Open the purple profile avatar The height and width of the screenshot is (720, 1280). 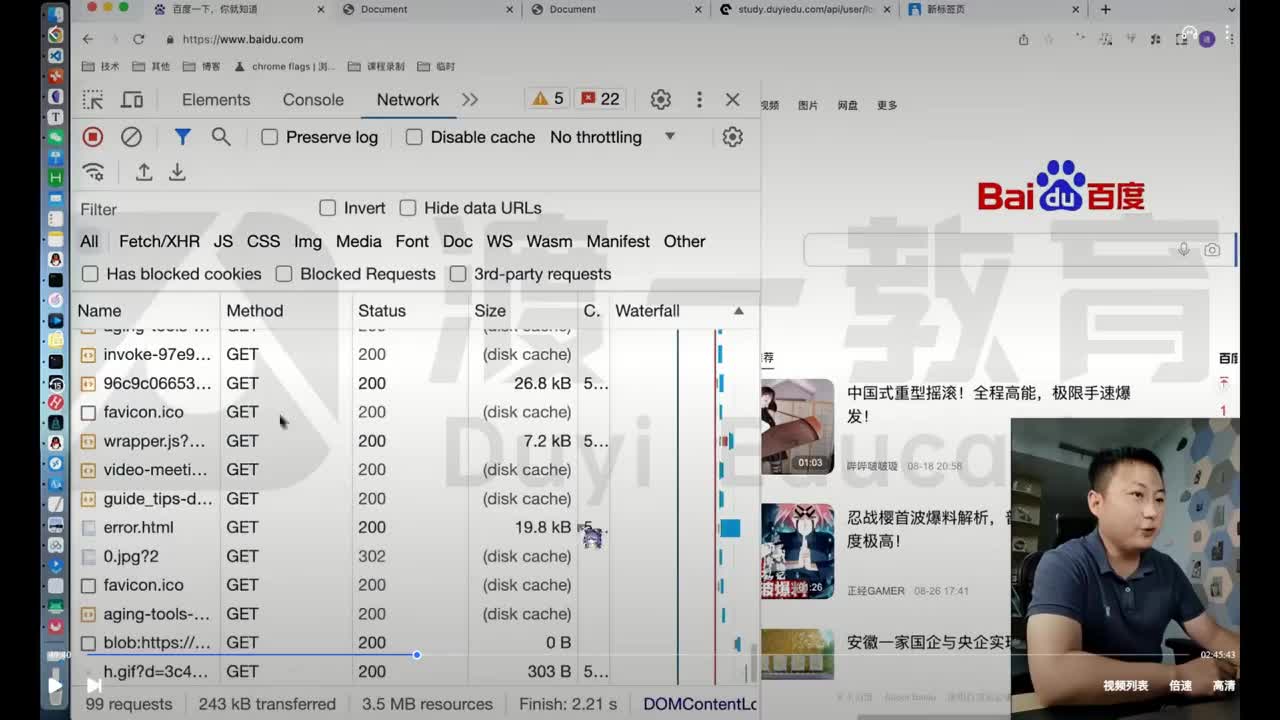1207,39
